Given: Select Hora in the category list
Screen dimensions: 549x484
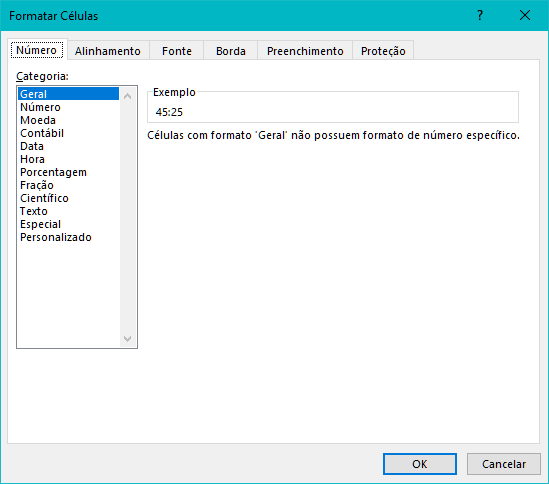Looking at the screenshot, I should [x=33, y=159].
